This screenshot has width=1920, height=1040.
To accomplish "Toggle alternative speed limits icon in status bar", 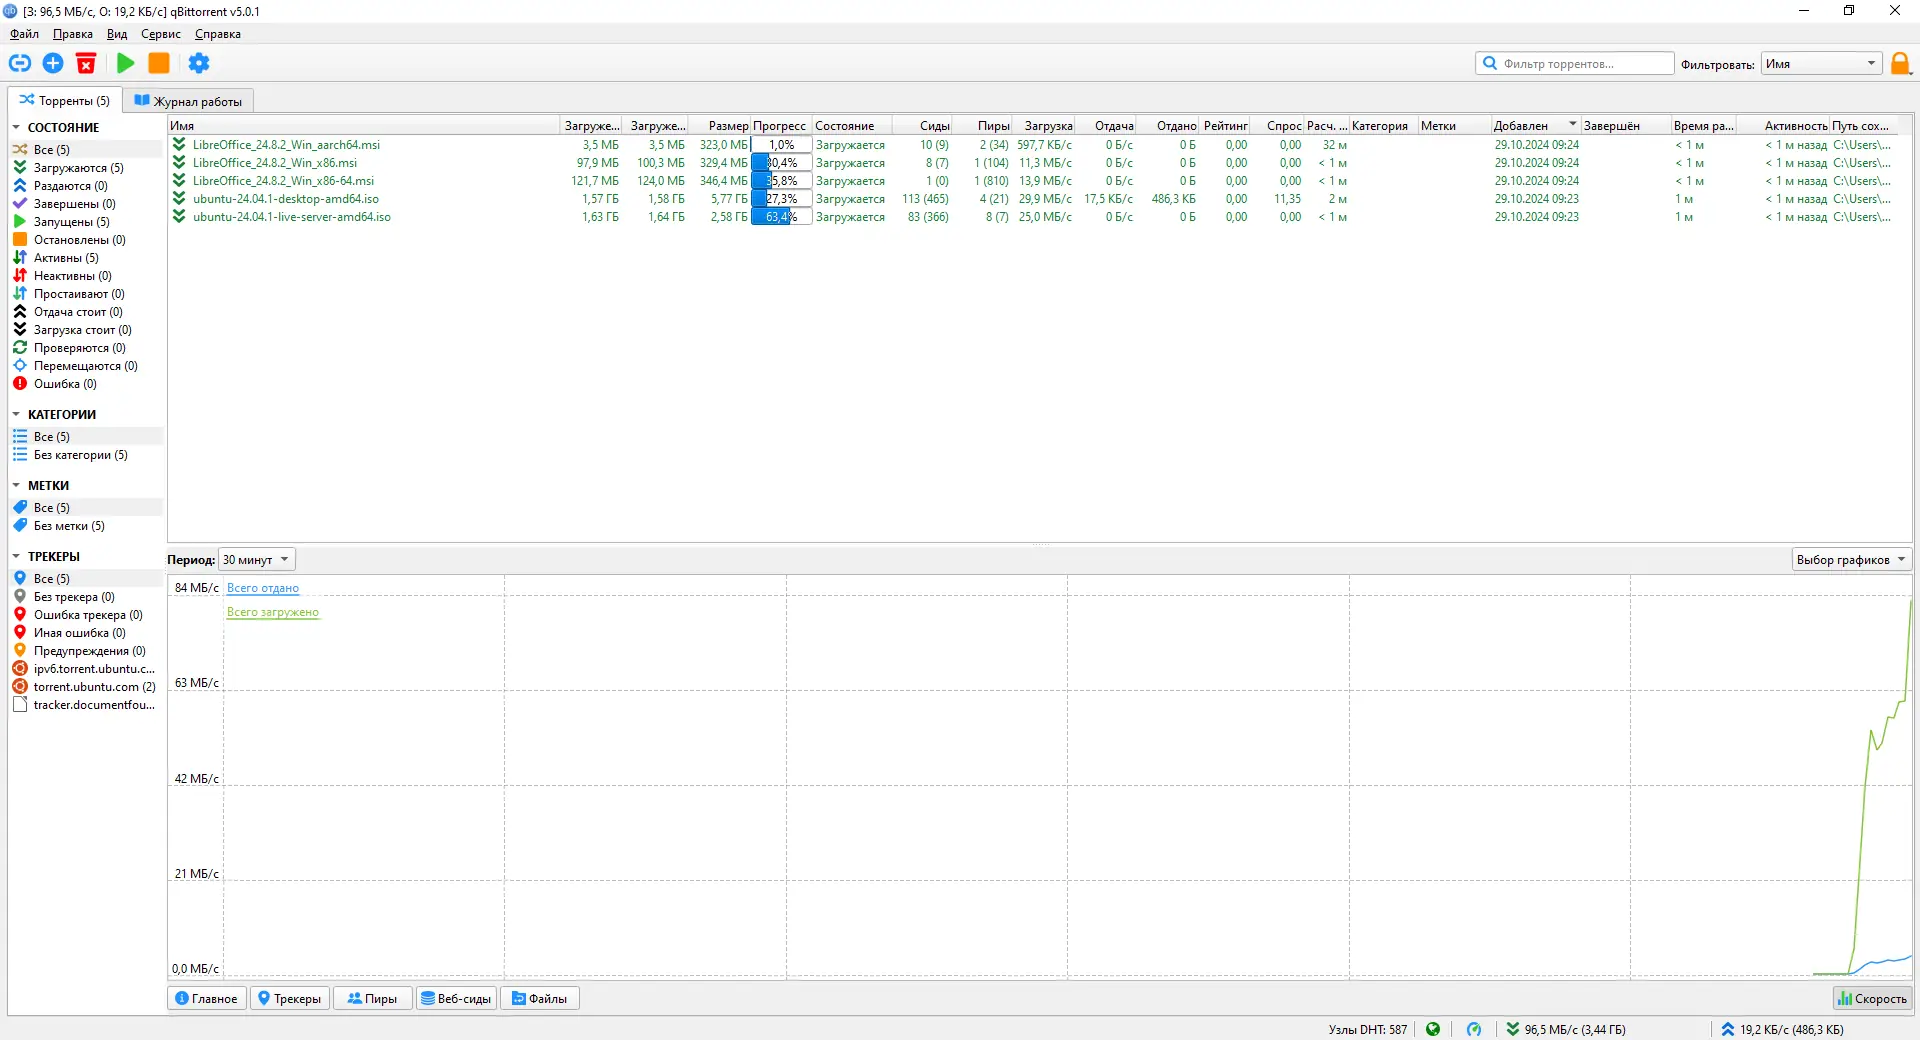I will click(x=1474, y=1029).
